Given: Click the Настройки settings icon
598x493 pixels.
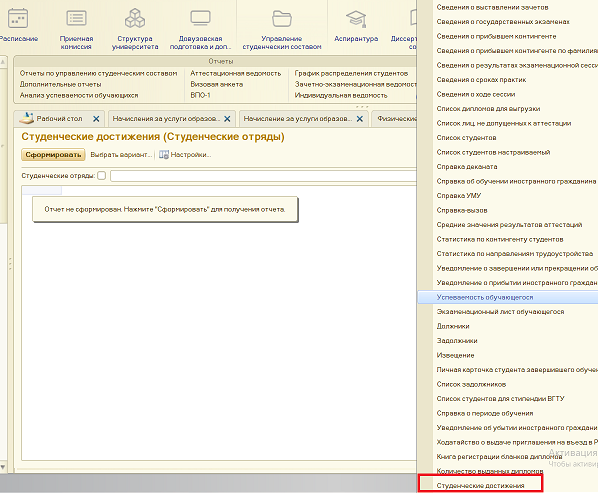Looking at the screenshot, I should tap(164, 154).
